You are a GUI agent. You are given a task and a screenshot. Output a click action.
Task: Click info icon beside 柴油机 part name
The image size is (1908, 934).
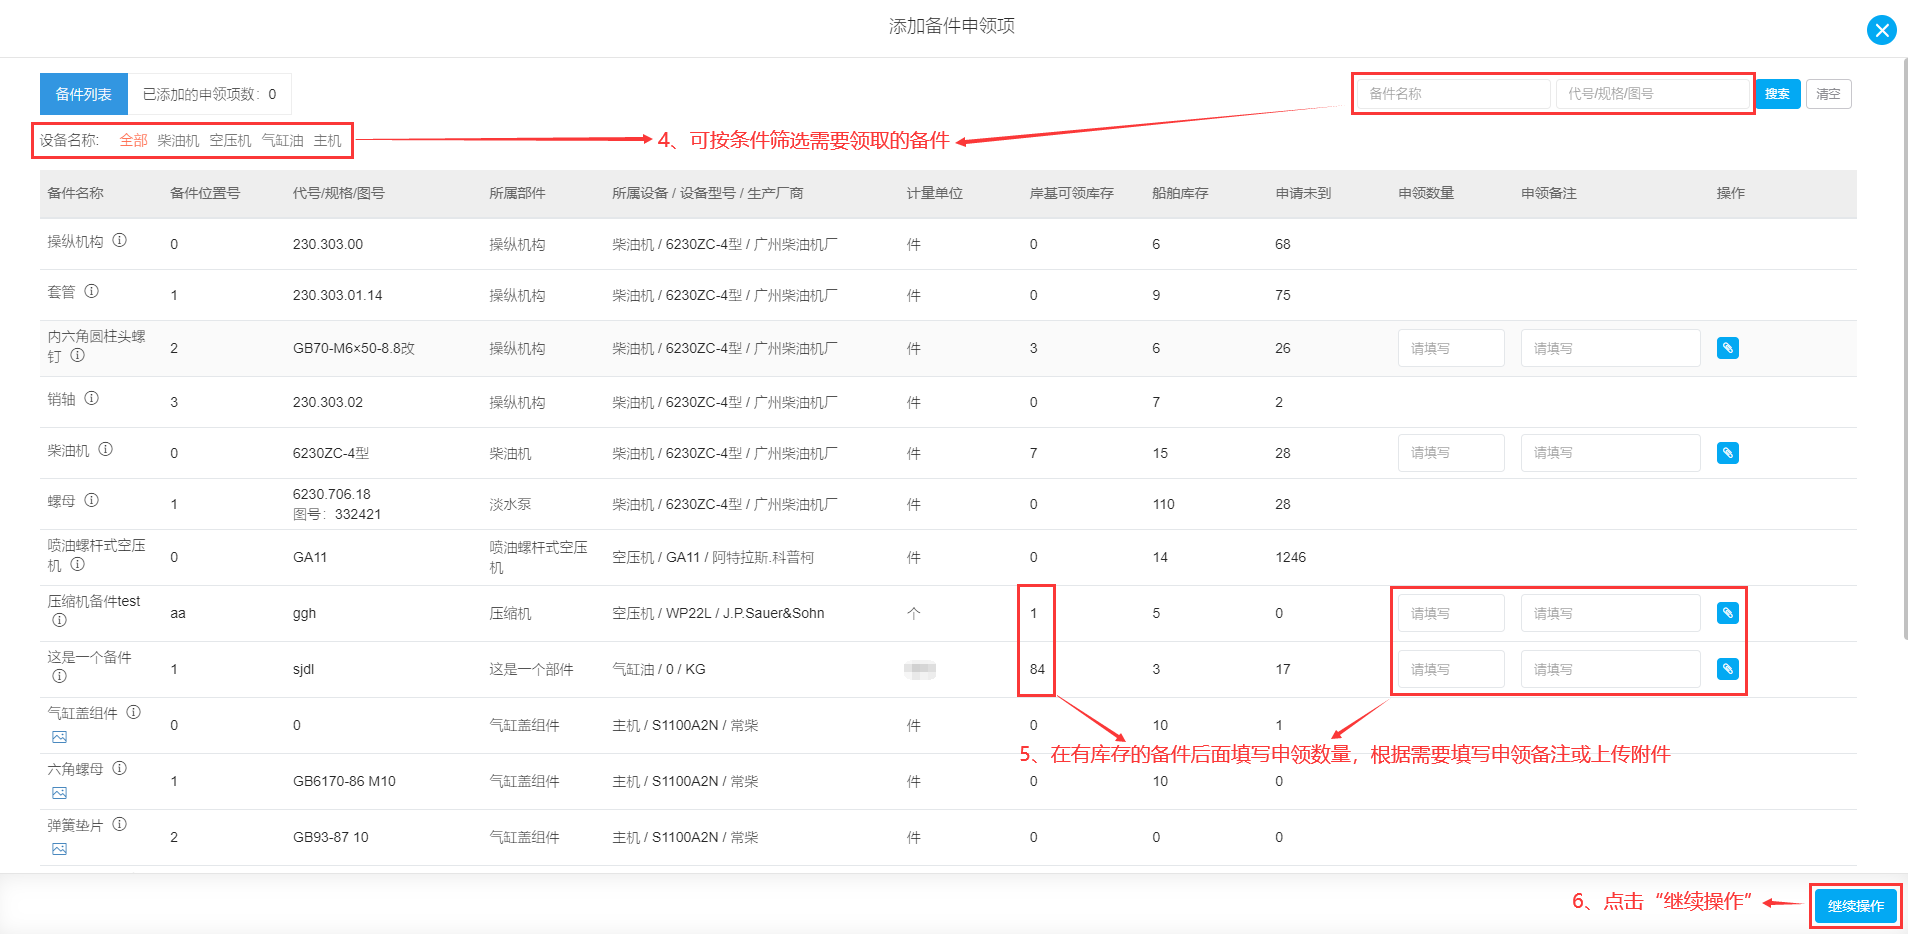[x=106, y=449]
